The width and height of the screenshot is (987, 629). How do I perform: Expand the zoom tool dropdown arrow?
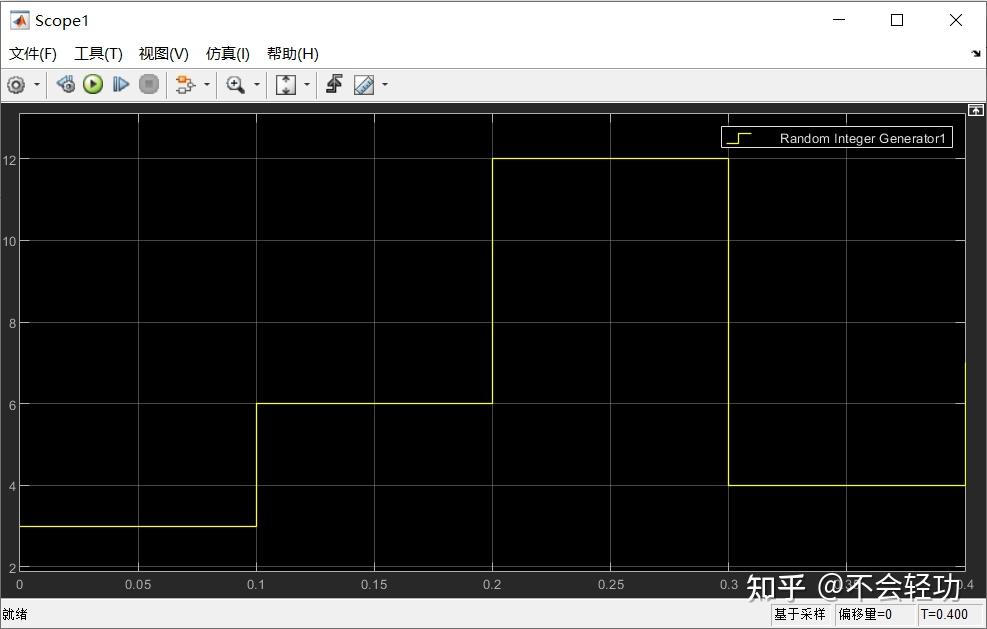click(x=257, y=84)
